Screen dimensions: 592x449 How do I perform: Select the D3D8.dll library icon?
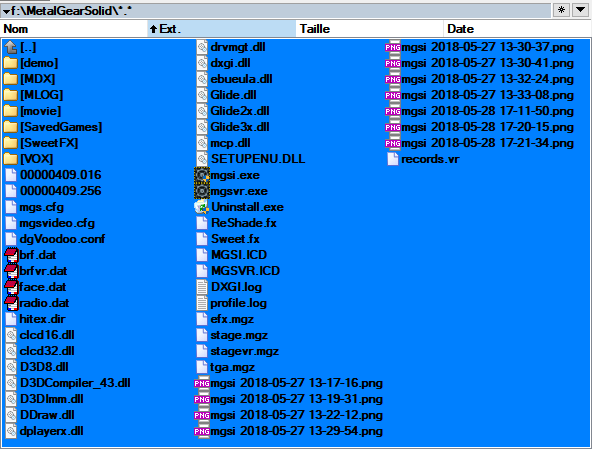(11, 367)
